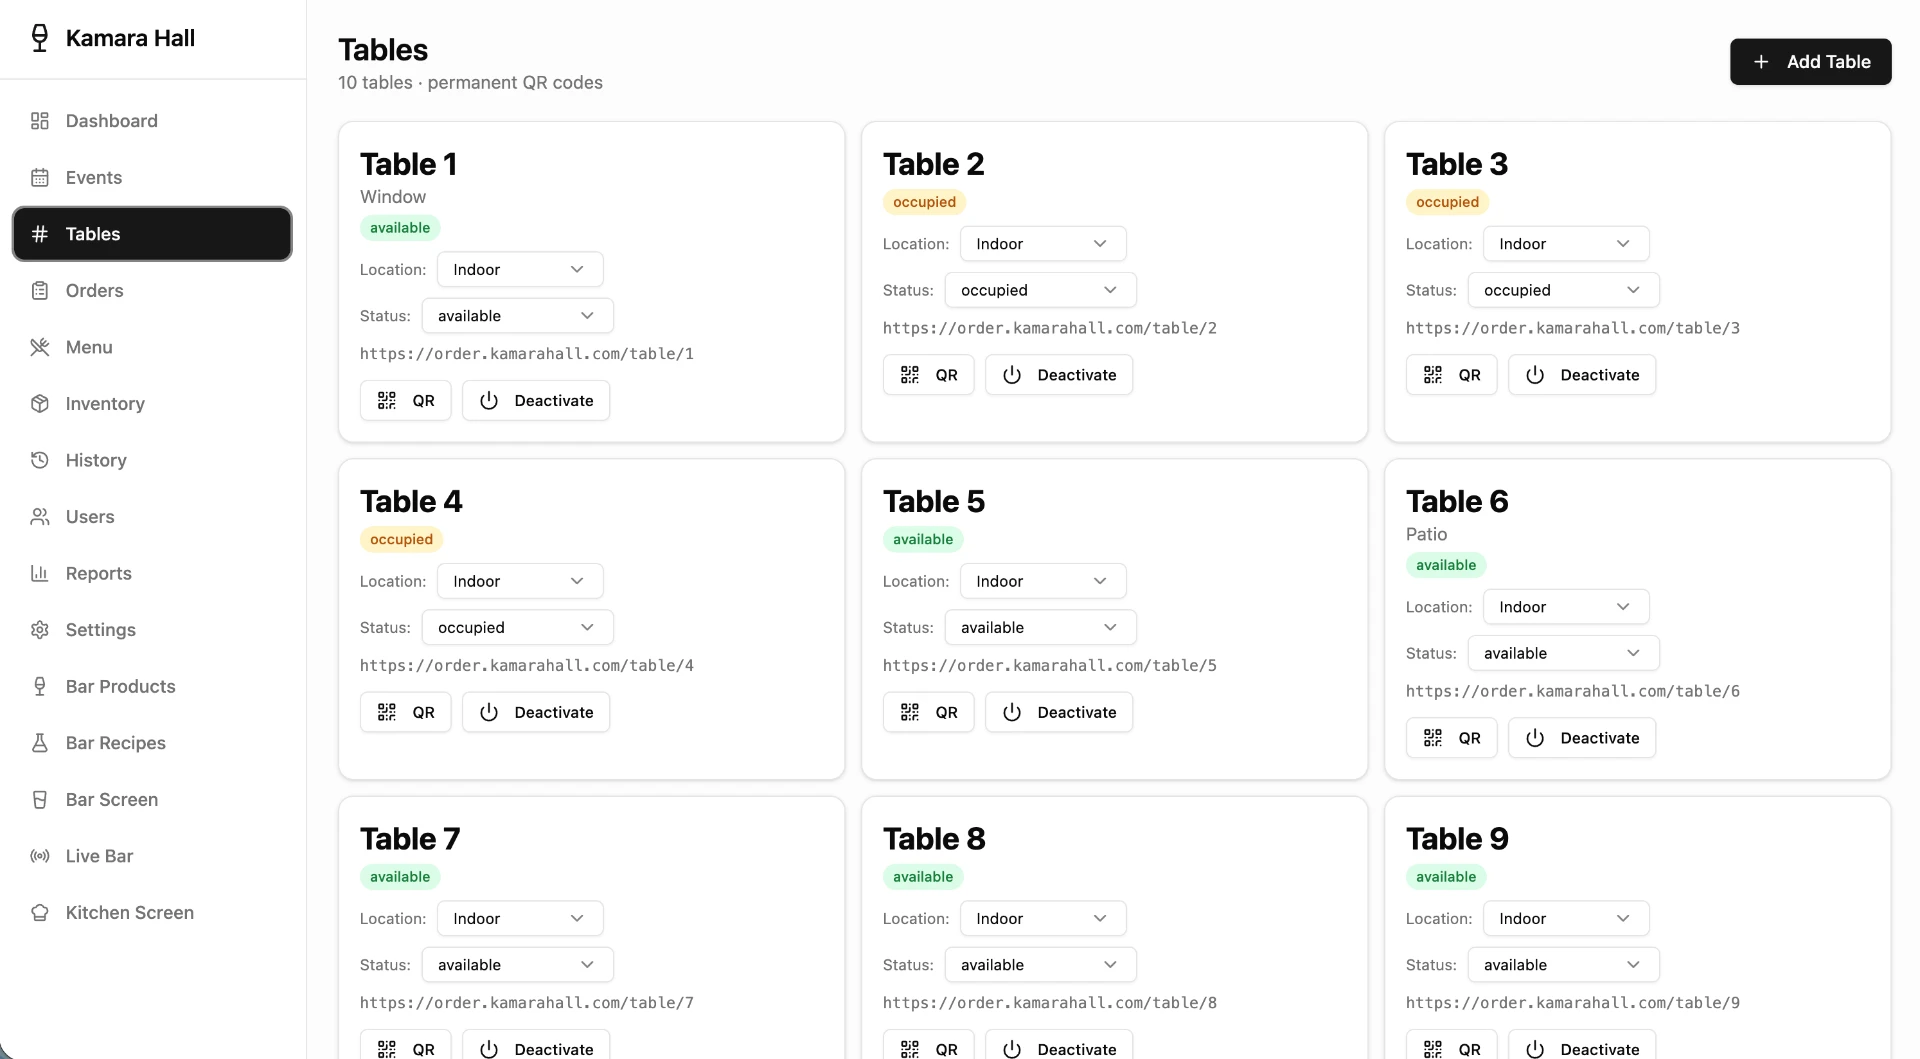Click the Inventory box icon
The width and height of the screenshot is (1920, 1059).
40,404
